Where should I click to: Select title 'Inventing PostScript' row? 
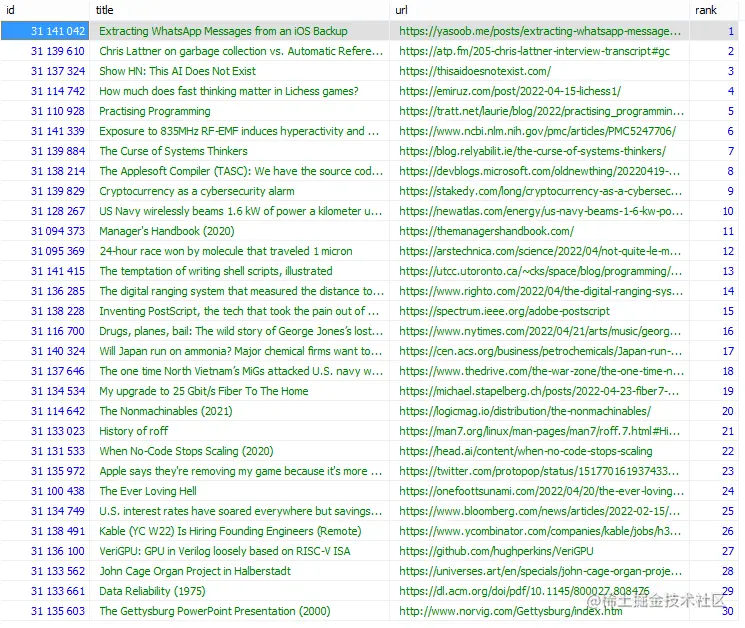click(x=239, y=311)
